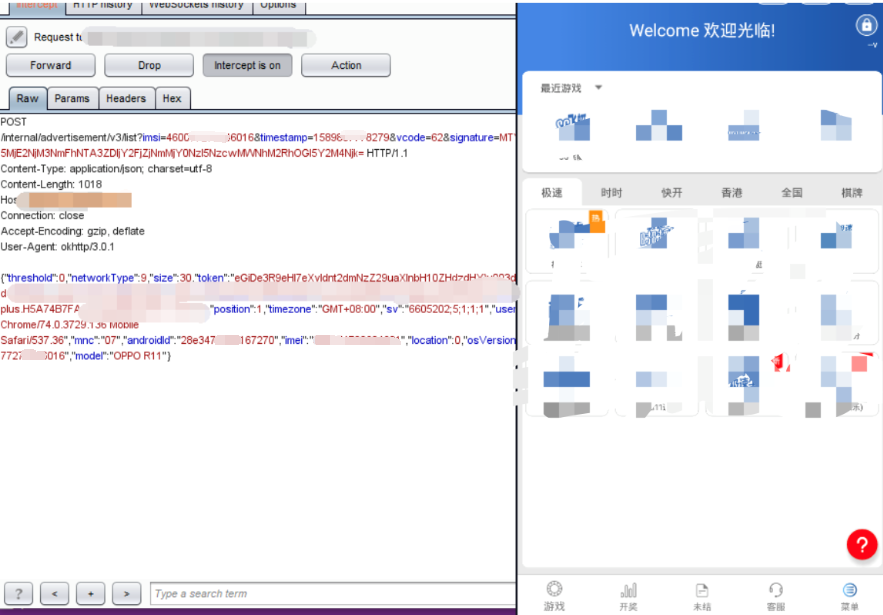883x615 pixels.
Task: Click the next match arrow button
Action: tap(126, 594)
